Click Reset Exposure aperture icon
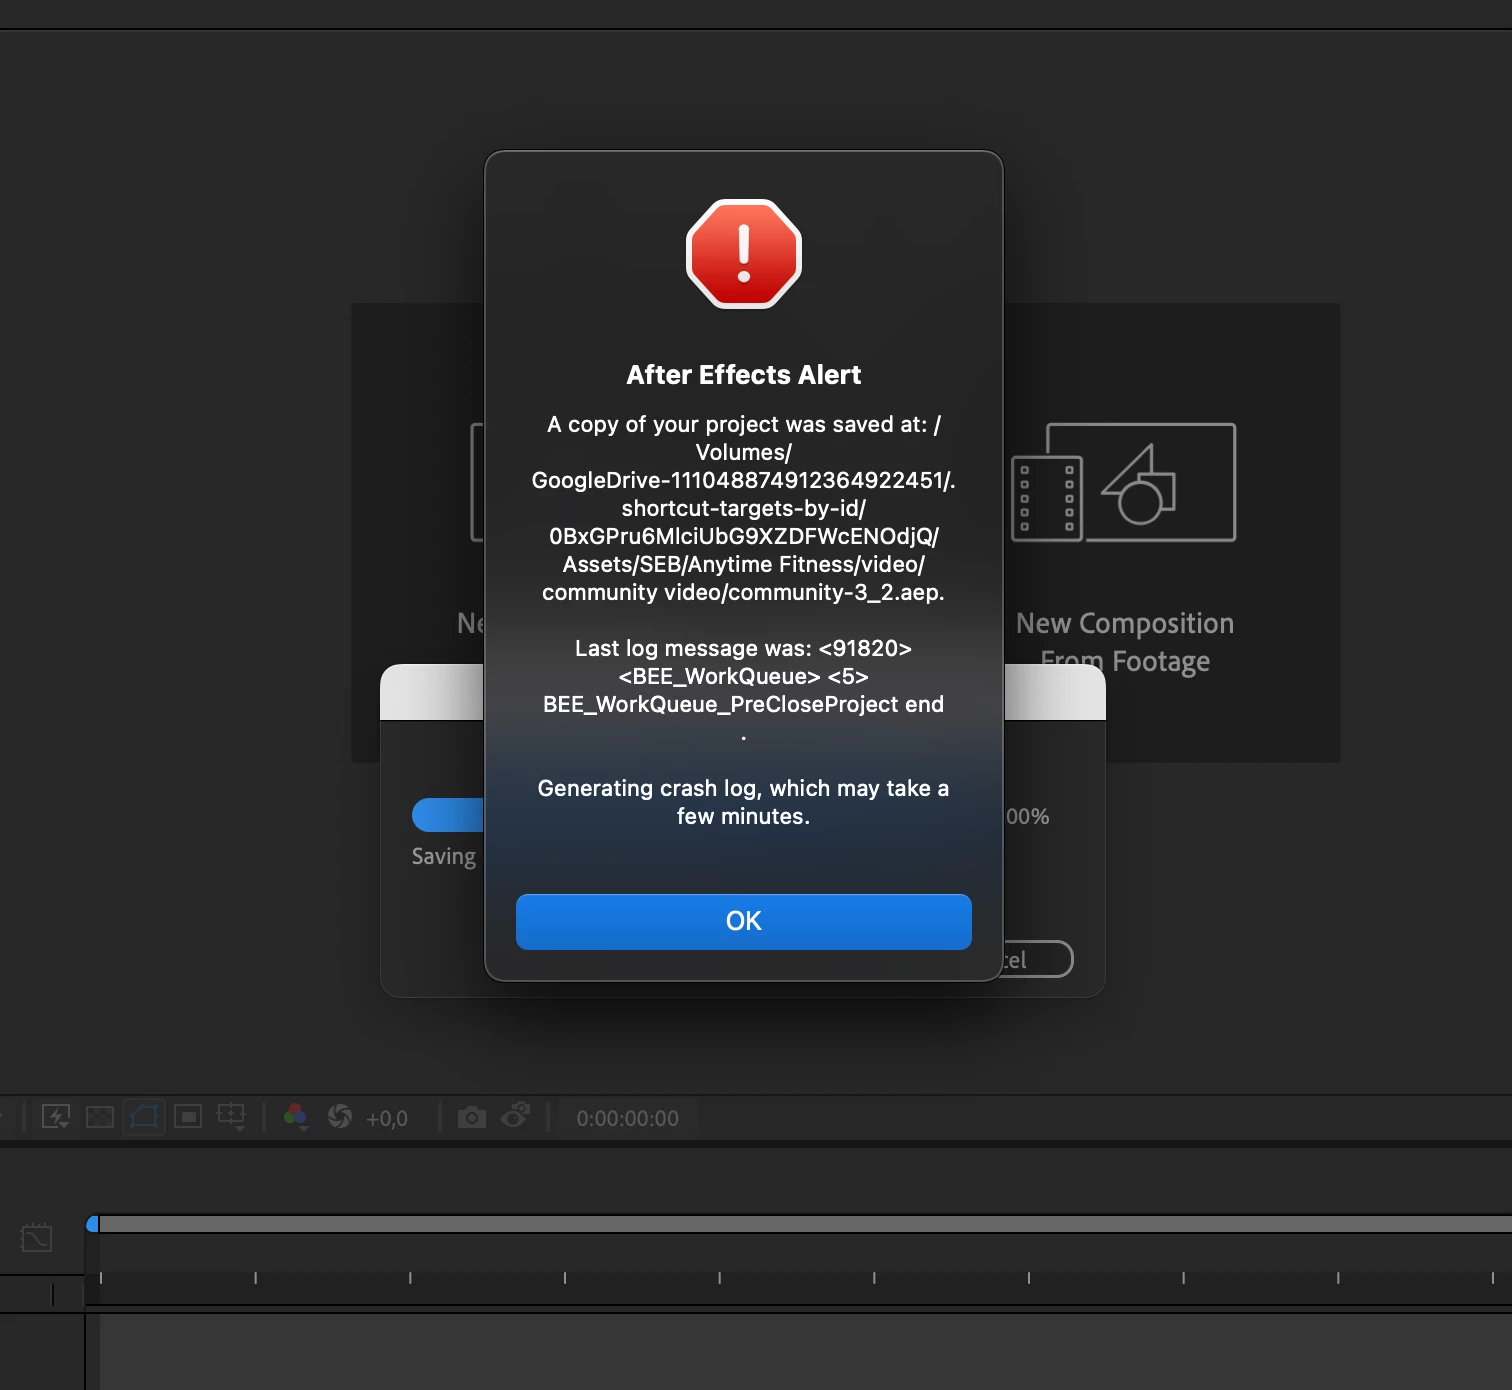Screen dimensions: 1512x1390 click(x=340, y=1117)
